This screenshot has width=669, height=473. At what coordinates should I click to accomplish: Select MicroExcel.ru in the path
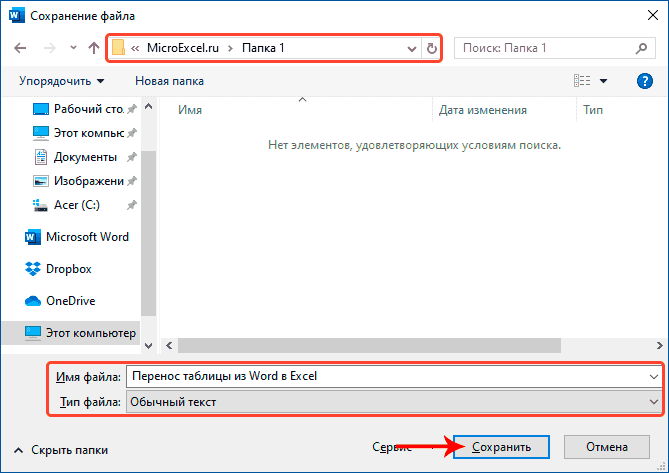click(183, 48)
